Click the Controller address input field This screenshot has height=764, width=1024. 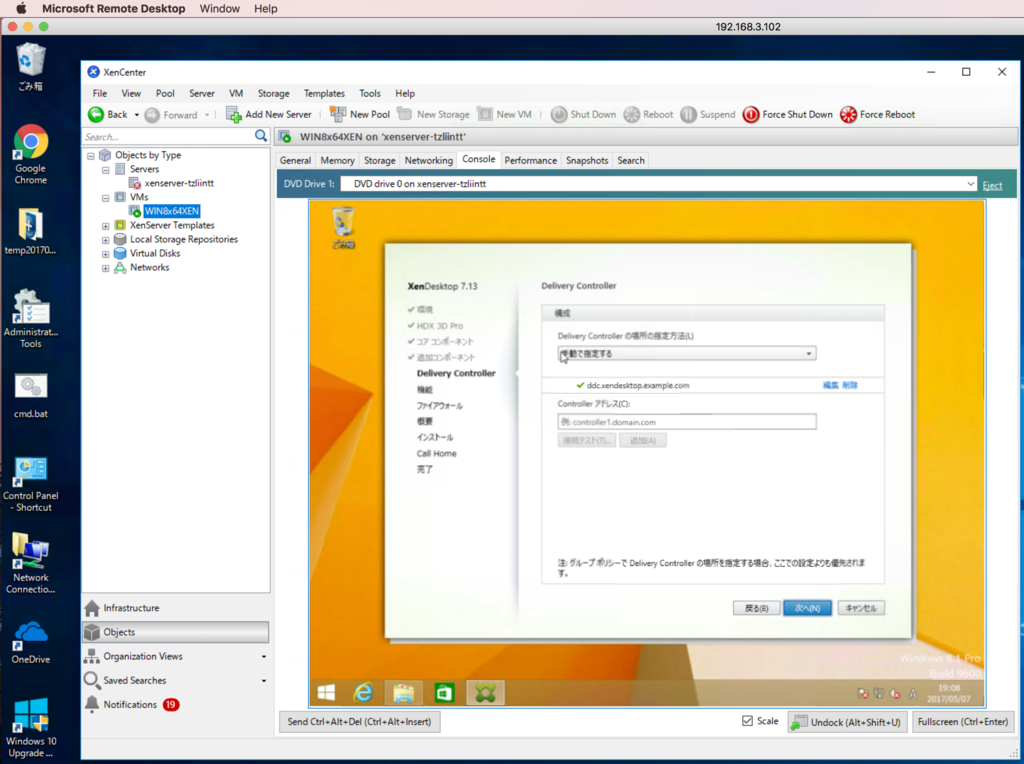pos(686,422)
